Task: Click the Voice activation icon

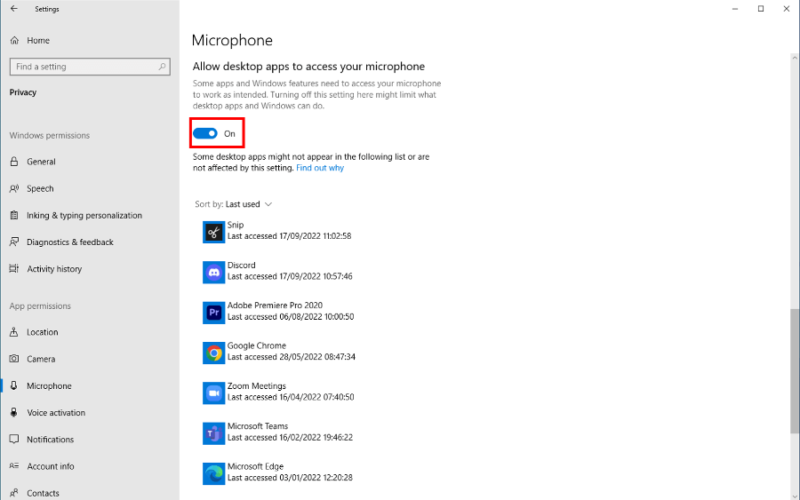Action: (x=14, y=412)
